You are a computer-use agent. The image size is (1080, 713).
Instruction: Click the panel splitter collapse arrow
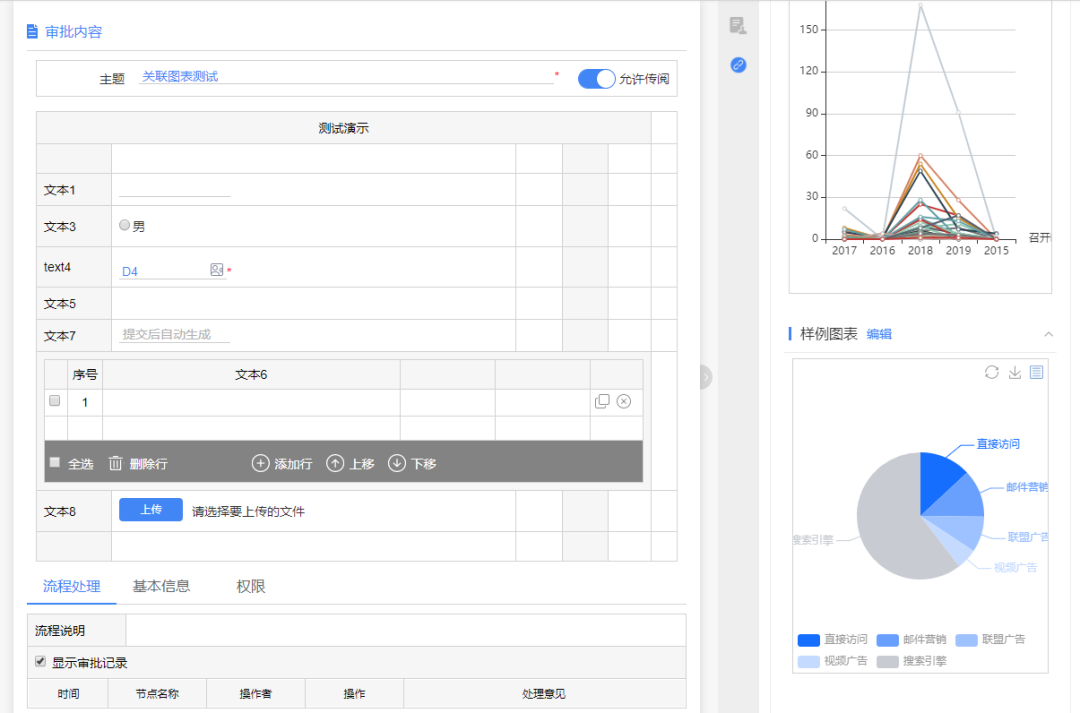[705, 377]
